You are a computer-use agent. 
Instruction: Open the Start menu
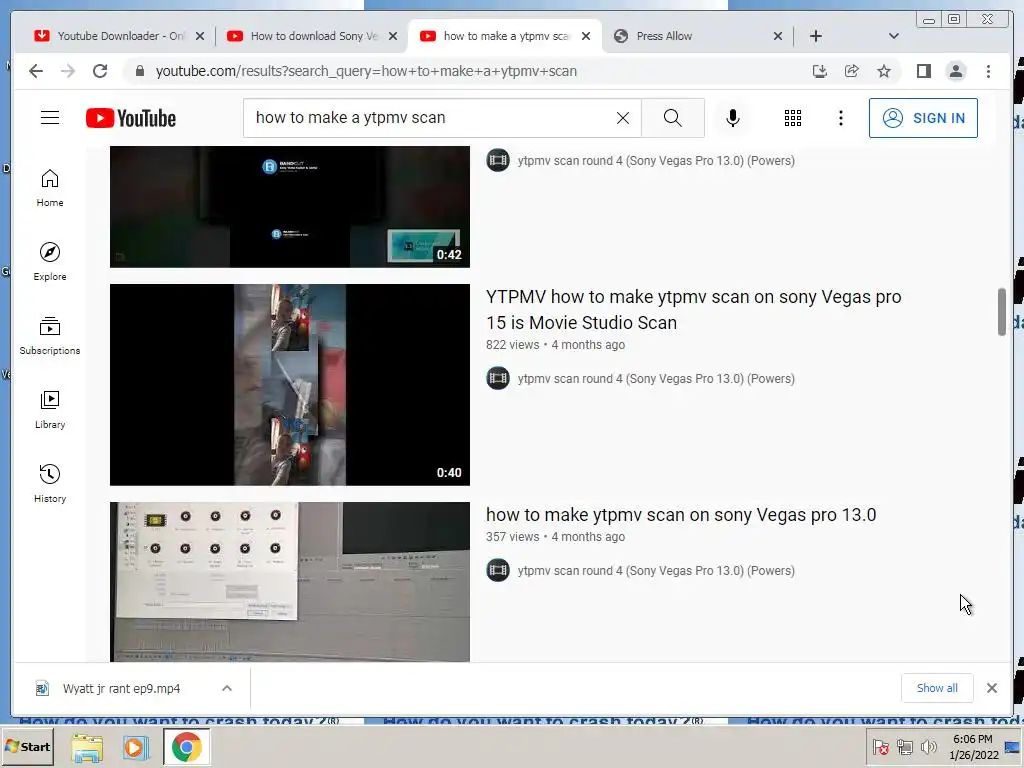pos(27,746)
